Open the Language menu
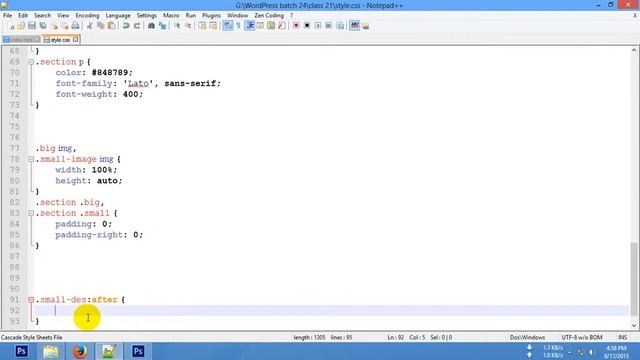640x360 pixels. tap(118, 16)
